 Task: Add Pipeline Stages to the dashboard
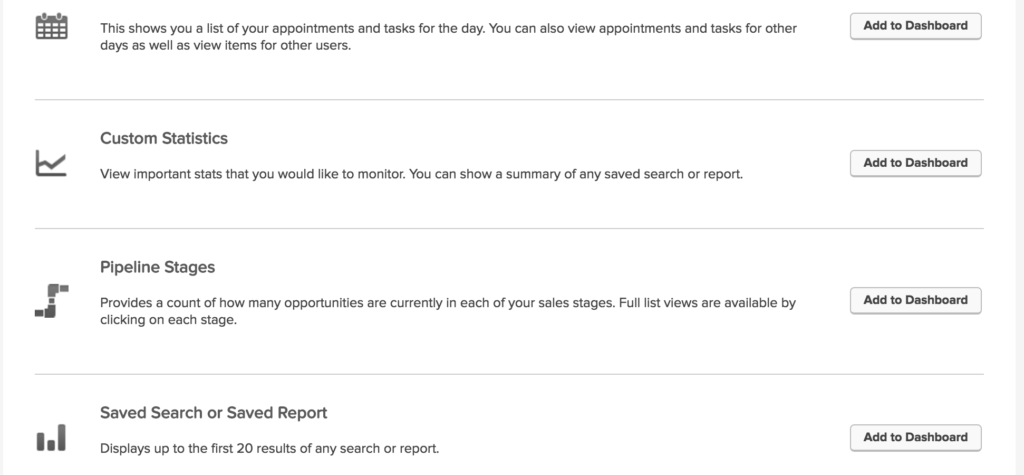coord(915,301)
